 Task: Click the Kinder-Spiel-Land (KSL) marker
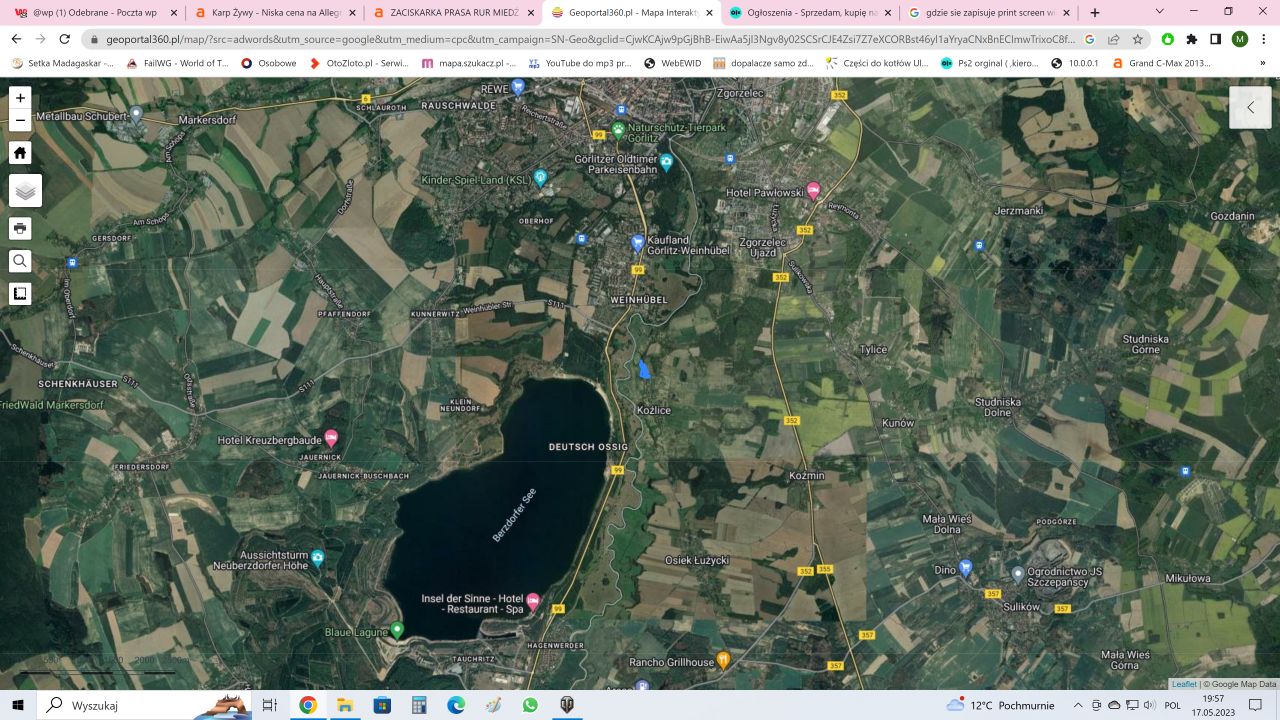541,178
